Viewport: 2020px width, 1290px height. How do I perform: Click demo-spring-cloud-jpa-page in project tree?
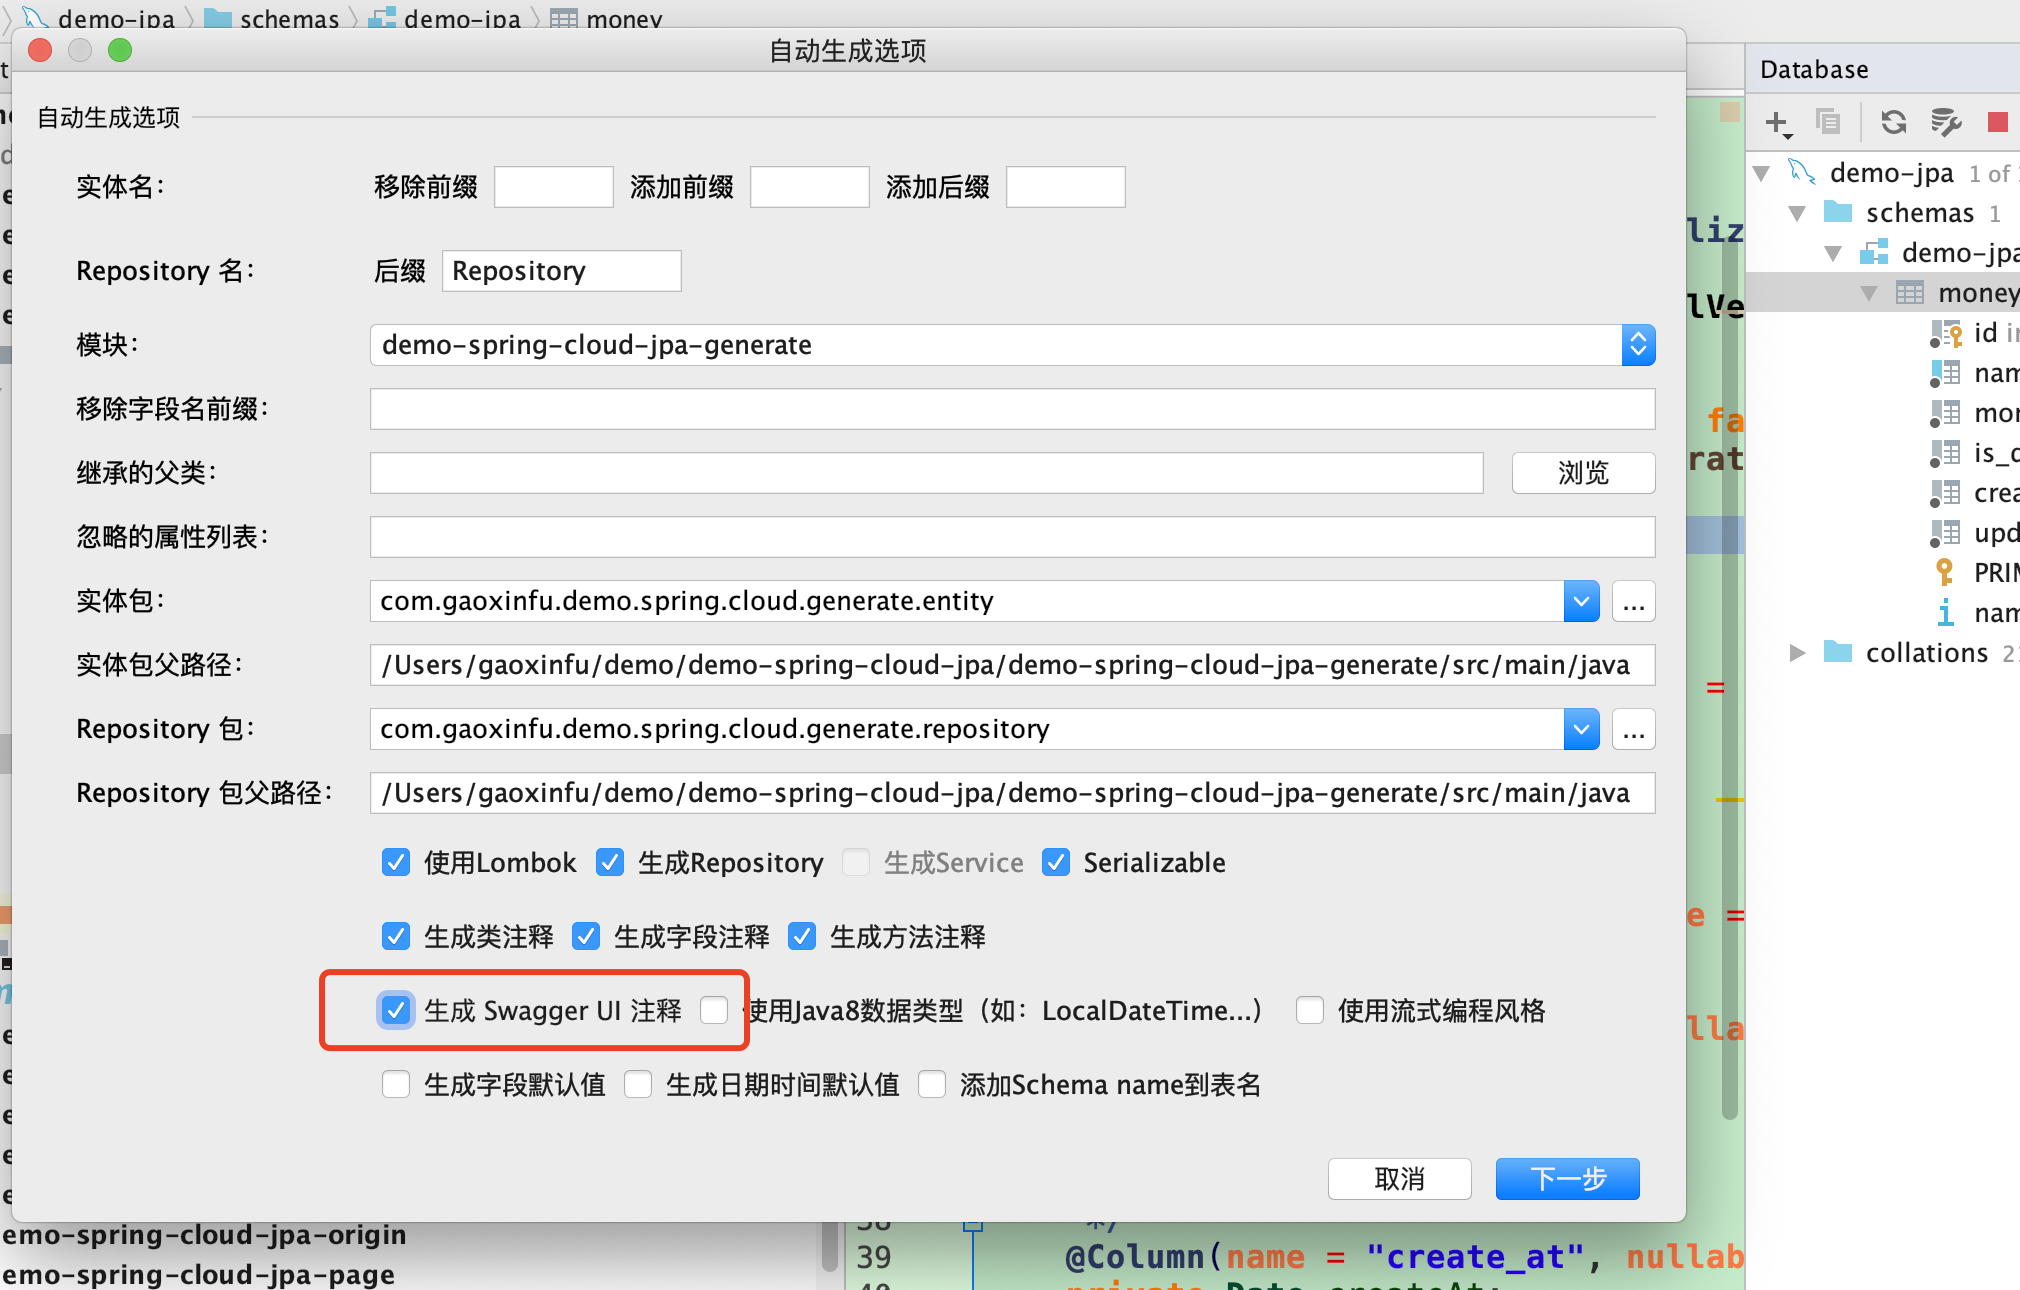[198, 1274]
